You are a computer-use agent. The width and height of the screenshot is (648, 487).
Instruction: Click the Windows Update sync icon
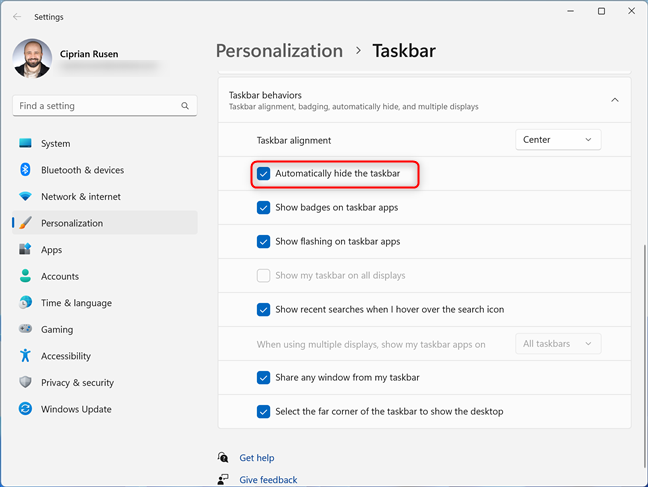25,408
